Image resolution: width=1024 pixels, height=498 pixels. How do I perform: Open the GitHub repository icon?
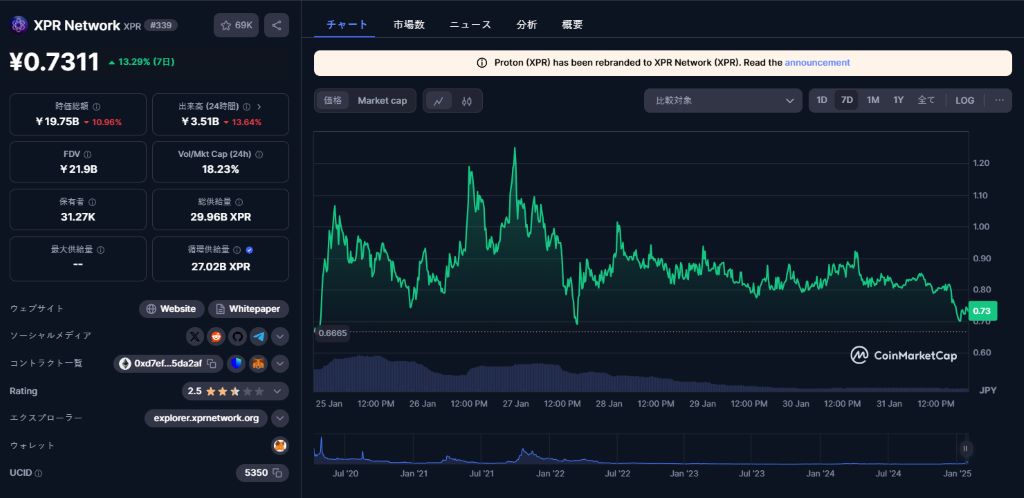pos(237,337)
